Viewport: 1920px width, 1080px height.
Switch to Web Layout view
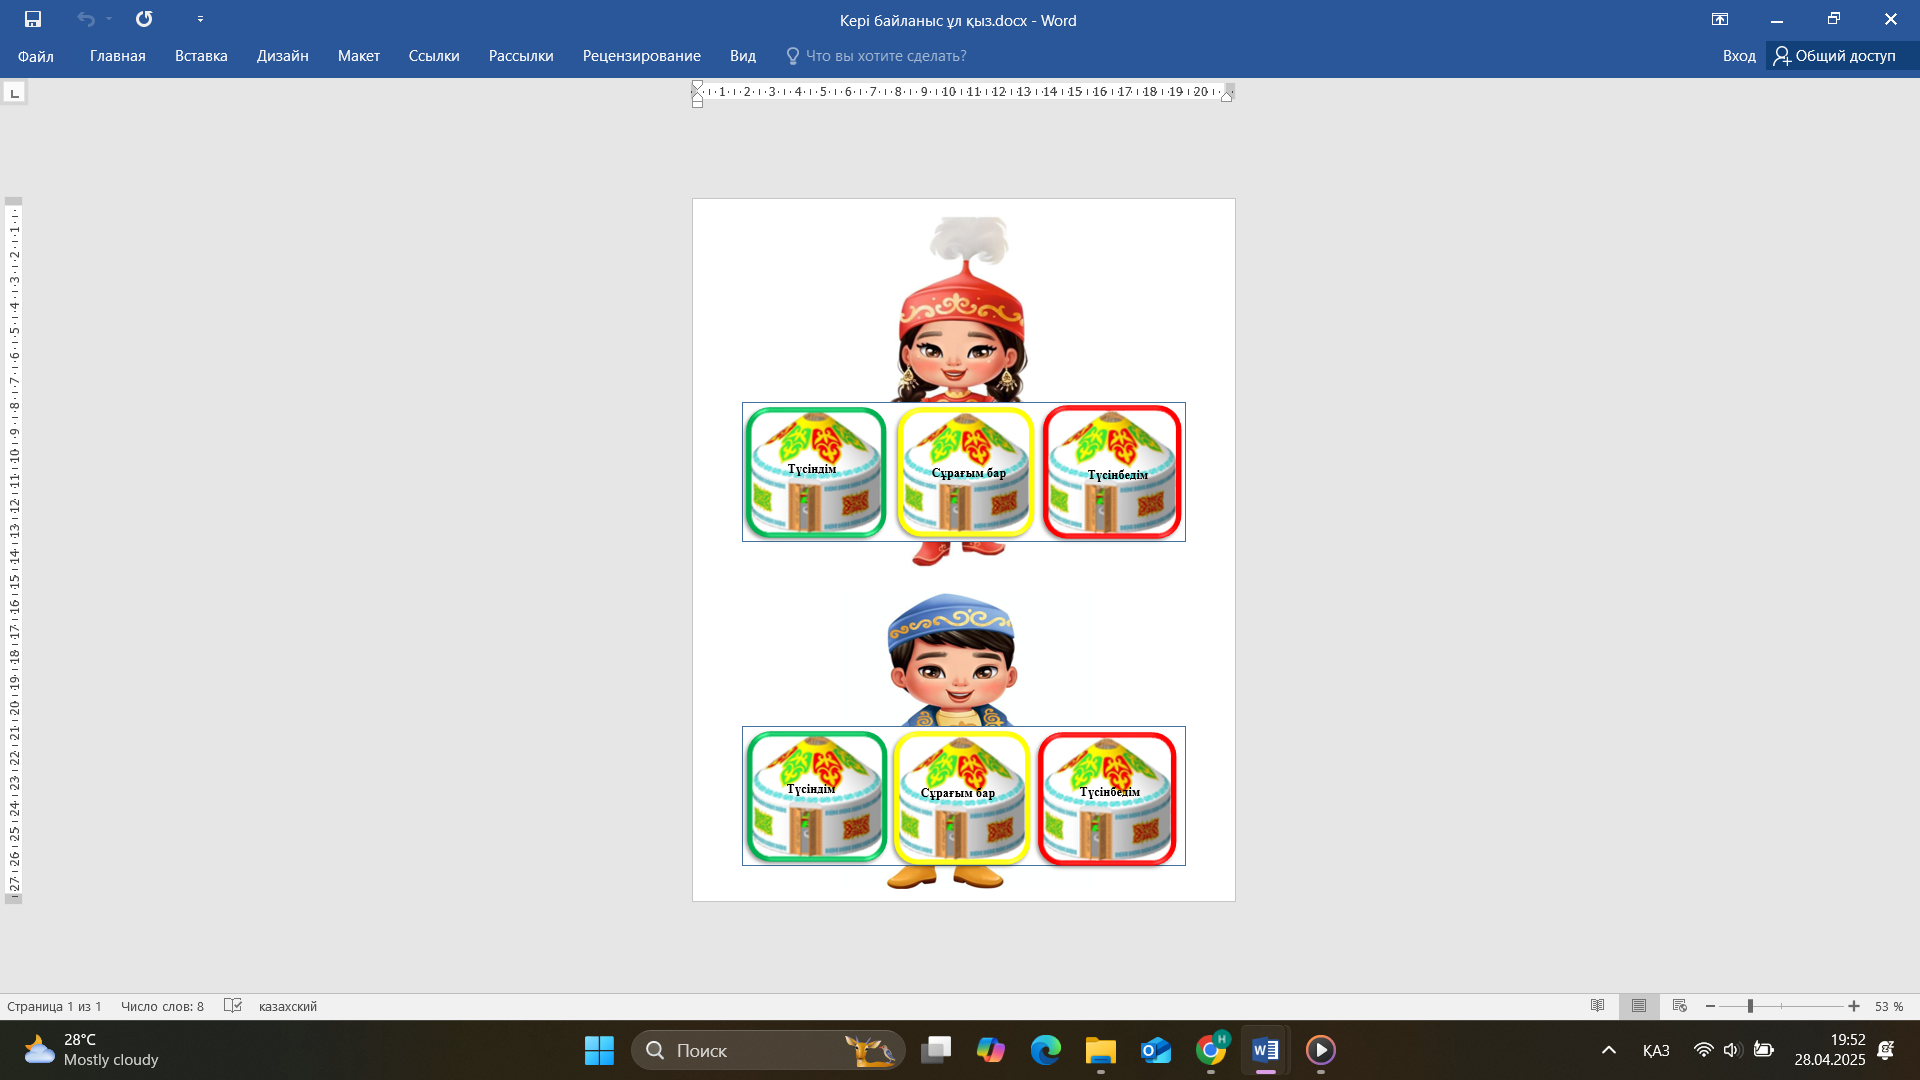(x=1679, y=1006)
